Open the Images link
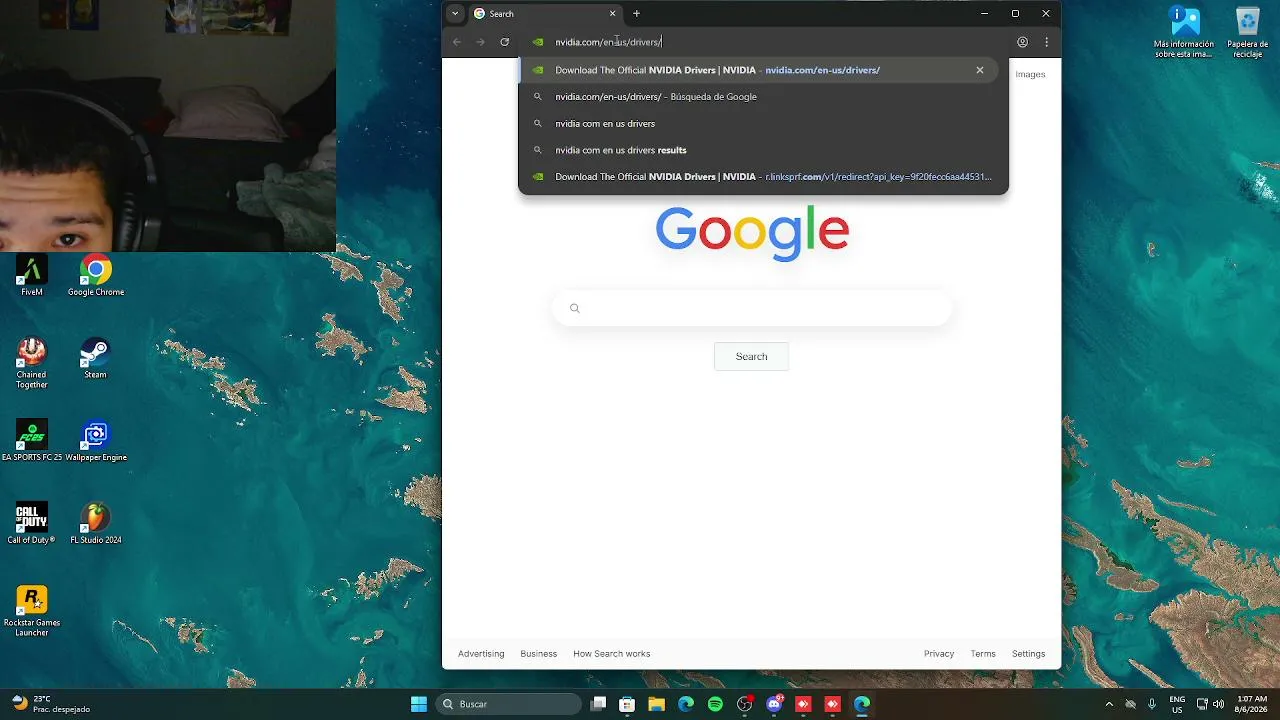 1030,74
